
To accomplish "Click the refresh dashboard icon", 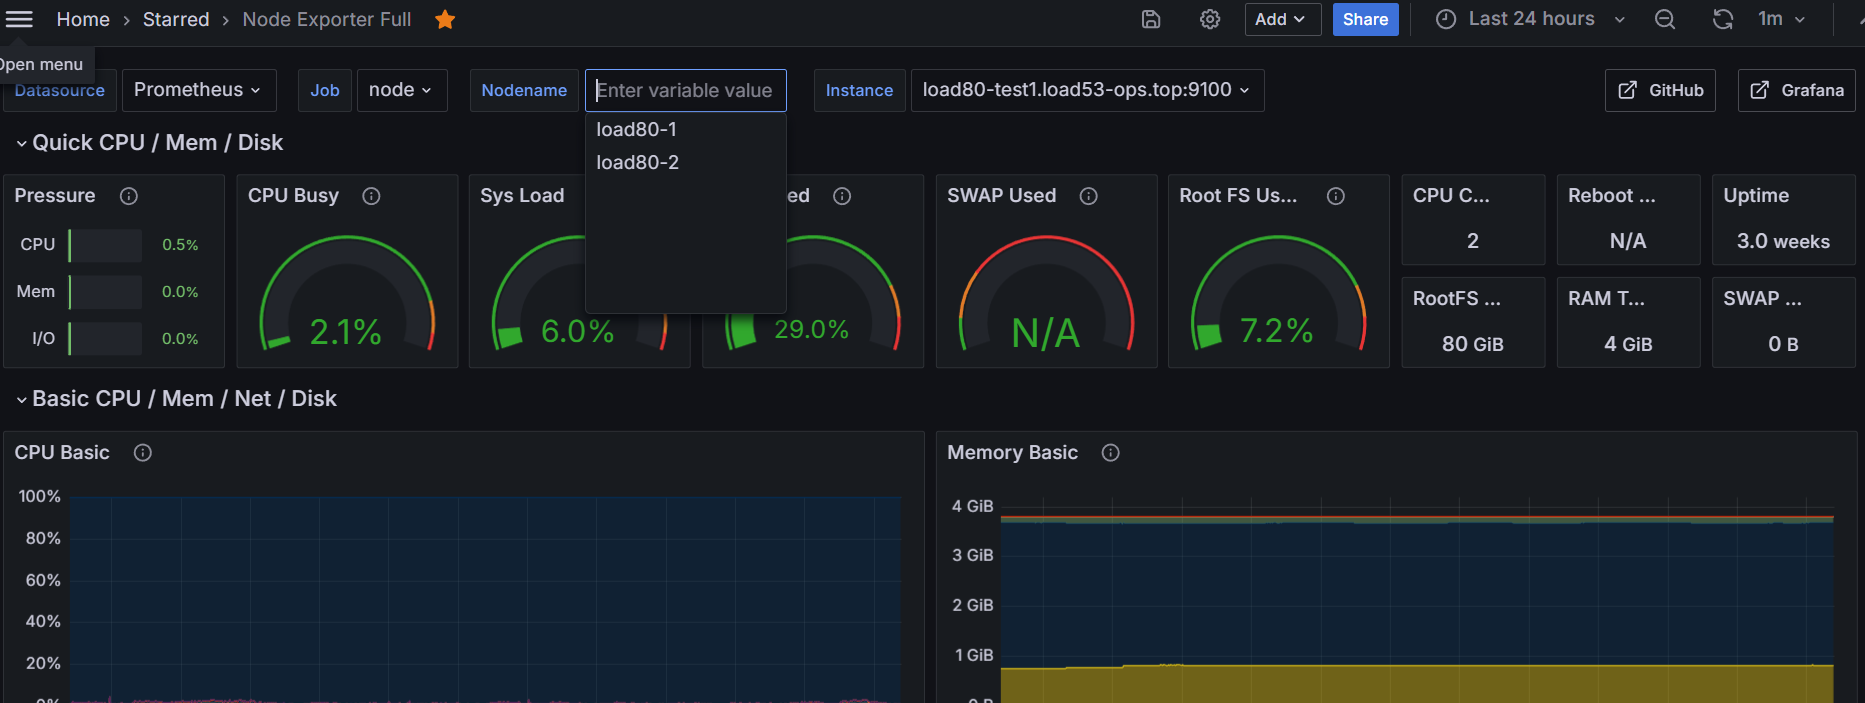I will pos(1722,20).
